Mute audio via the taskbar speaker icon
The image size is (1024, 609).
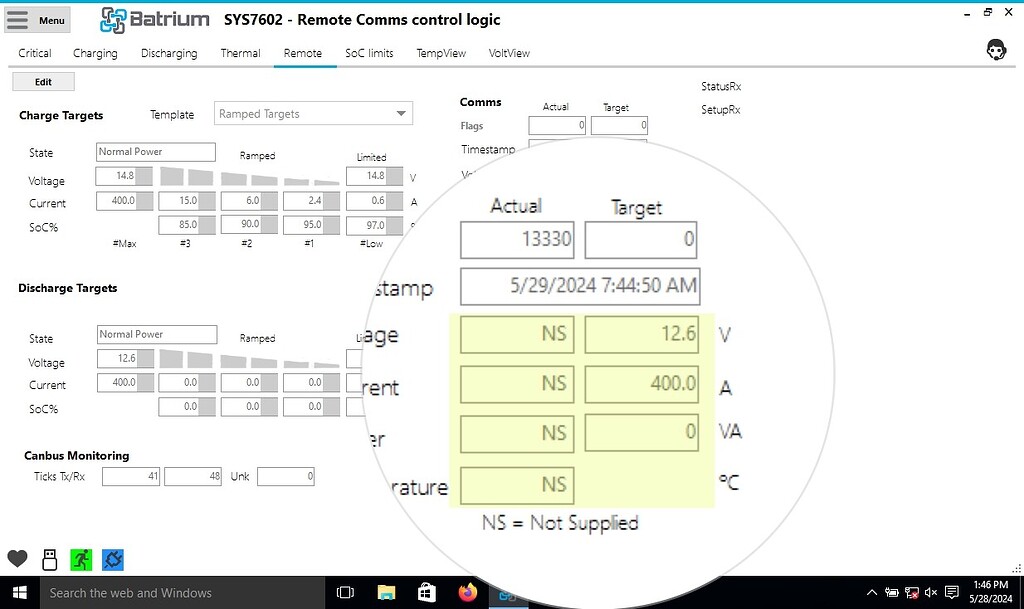pyautogui.click(x=932, y=592)
